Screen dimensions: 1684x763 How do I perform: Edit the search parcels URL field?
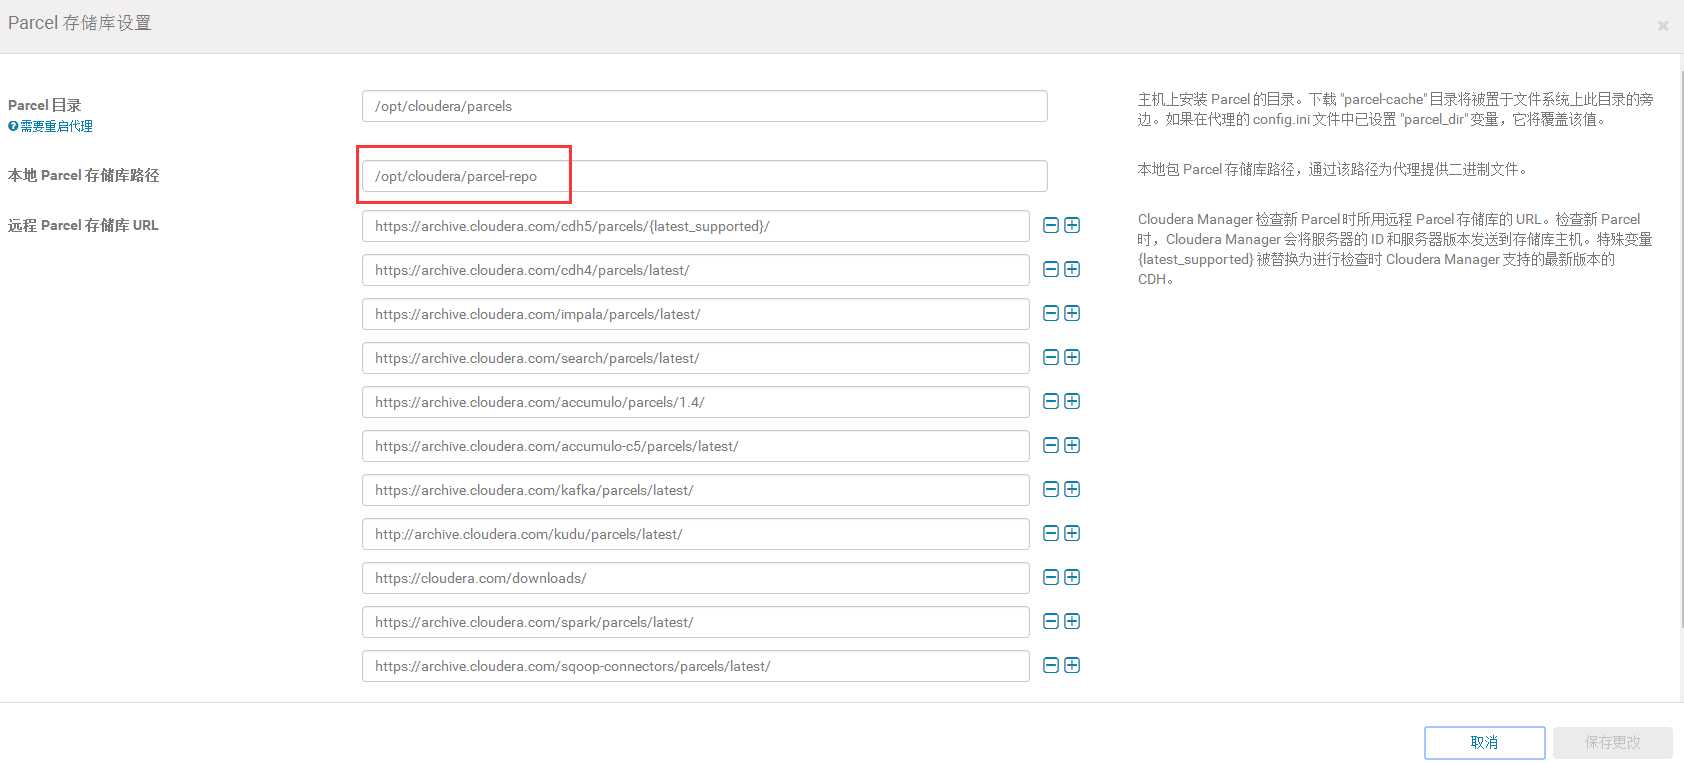(x=696, y=358)
